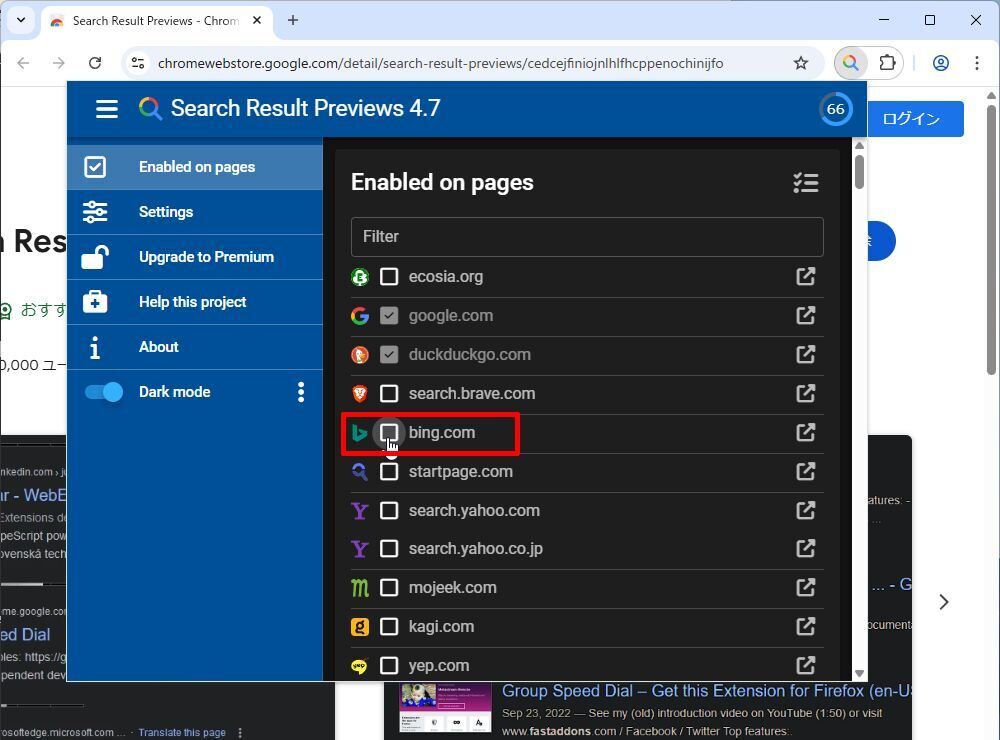Viewport: 1000px width, 740px height.
Task: Open search.brave.com external link icon
Action: point(805,394)
